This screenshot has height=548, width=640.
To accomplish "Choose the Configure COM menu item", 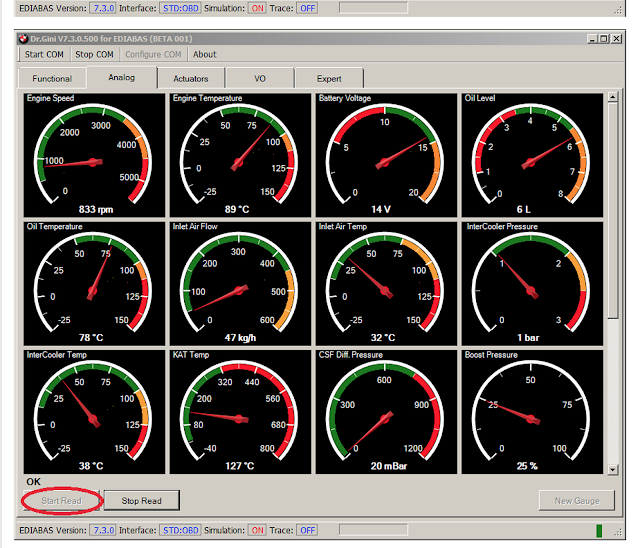I will click(153, 54).
